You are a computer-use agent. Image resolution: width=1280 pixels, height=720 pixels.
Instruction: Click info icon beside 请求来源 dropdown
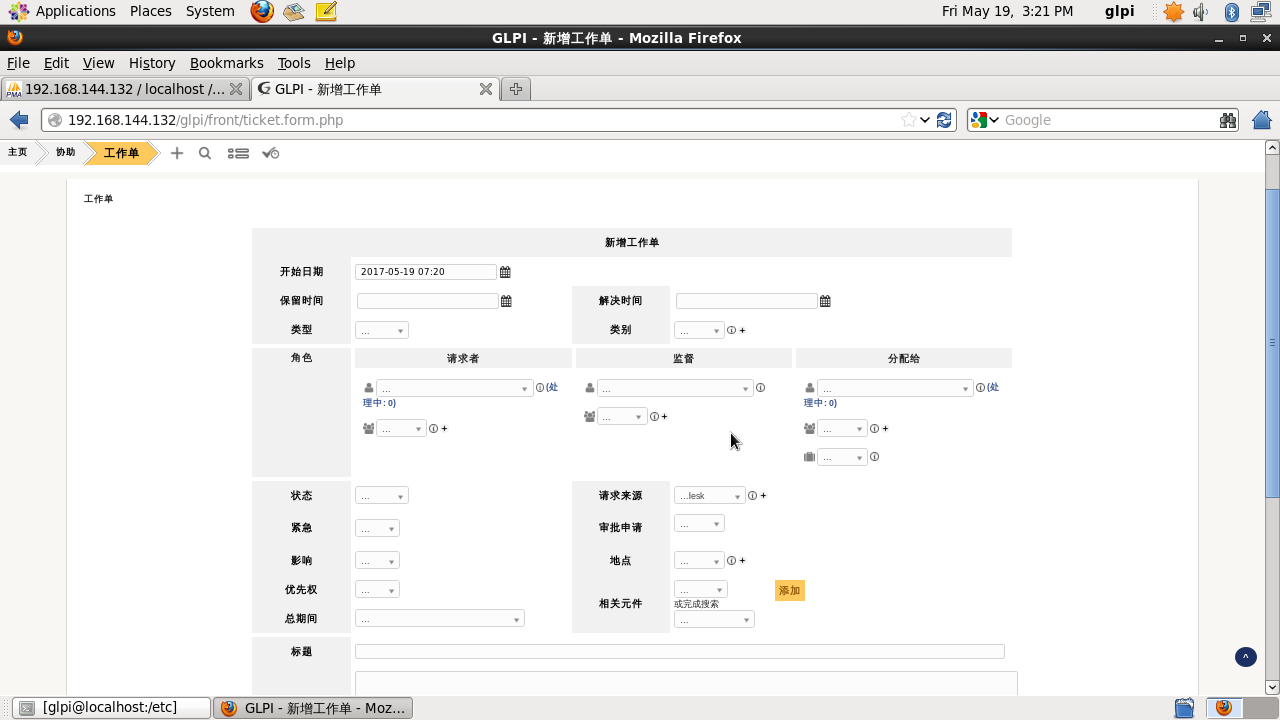pos(752,496)
